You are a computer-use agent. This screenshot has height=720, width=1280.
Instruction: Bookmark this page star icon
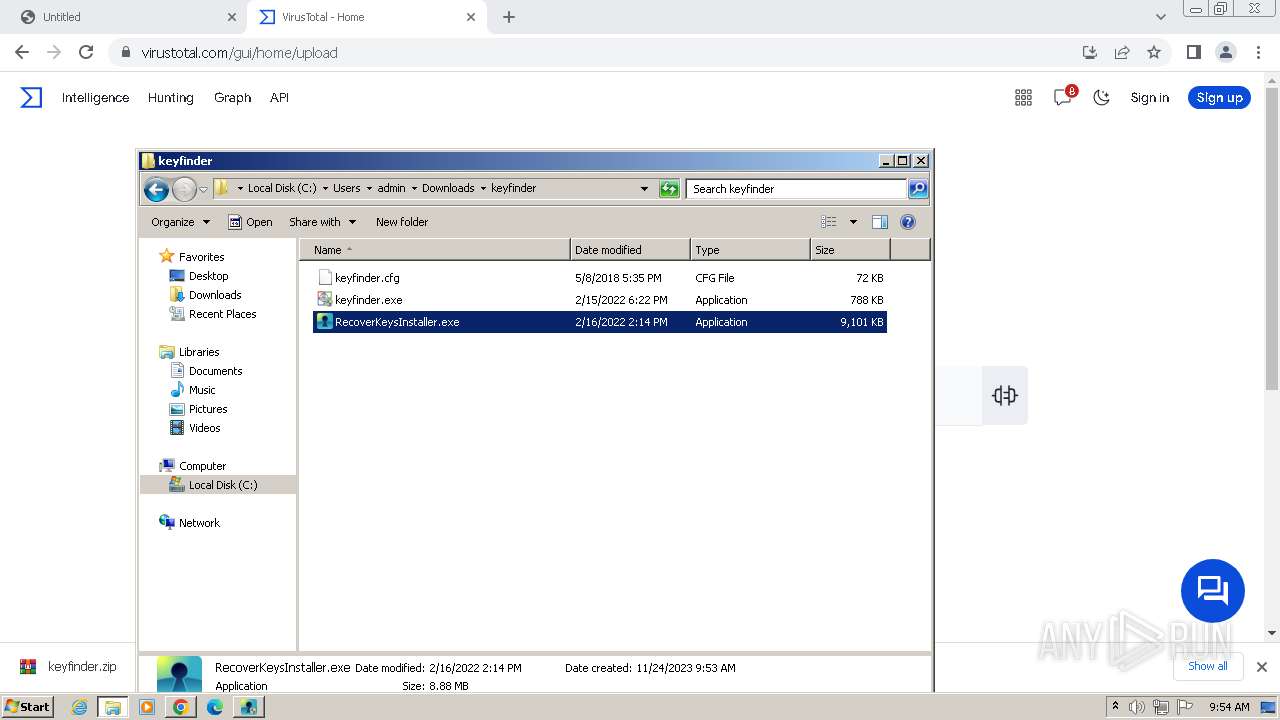pyautogui.click(x=1154, y=52)
